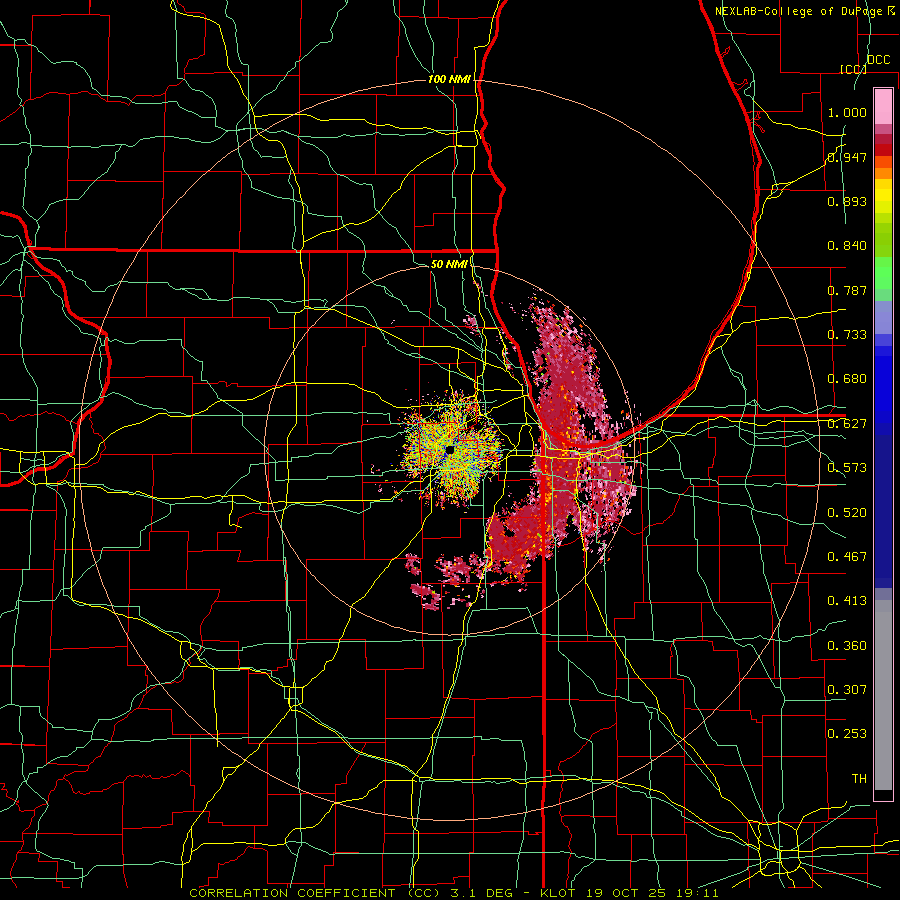Select the 0.573 color scale value

[847, 468]
